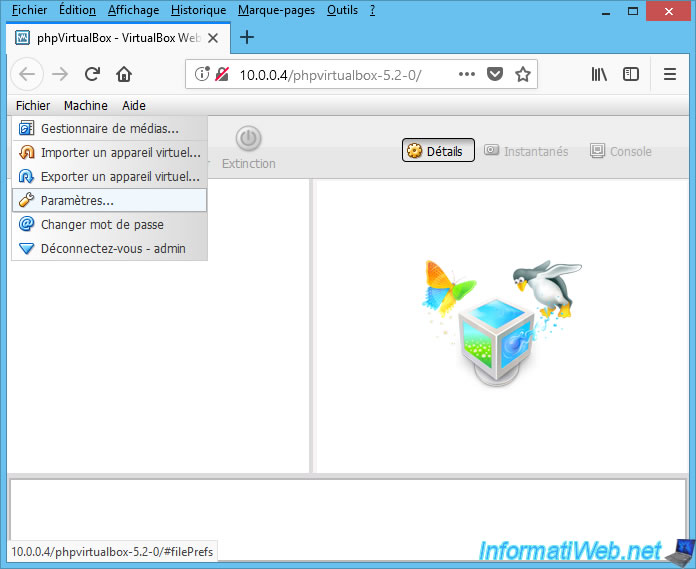Open Firefox Affichage menu

(x=133, y=10)
